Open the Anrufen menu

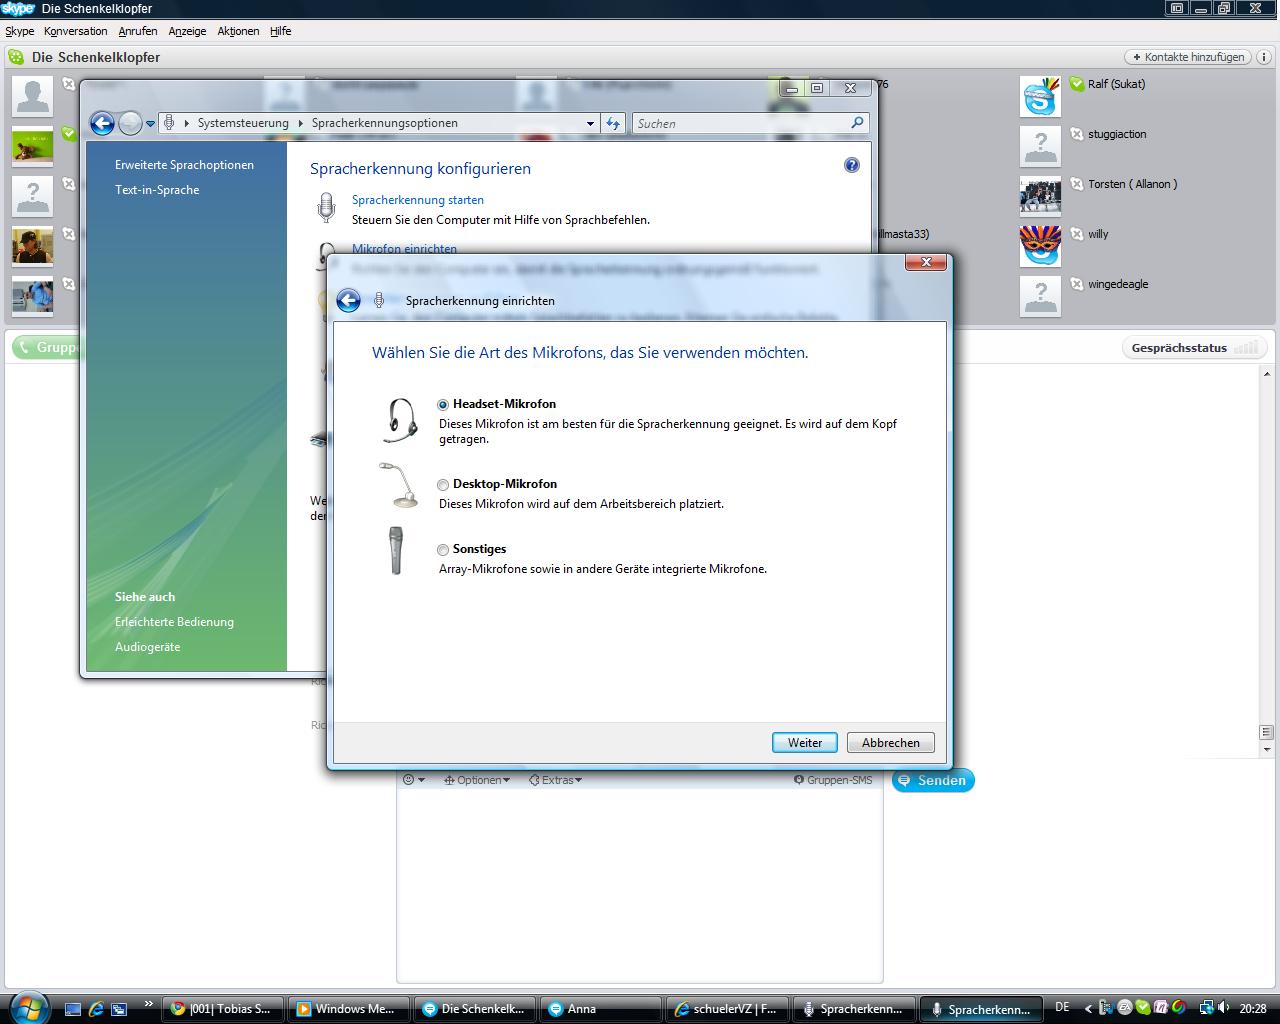[x=138, y=31]
